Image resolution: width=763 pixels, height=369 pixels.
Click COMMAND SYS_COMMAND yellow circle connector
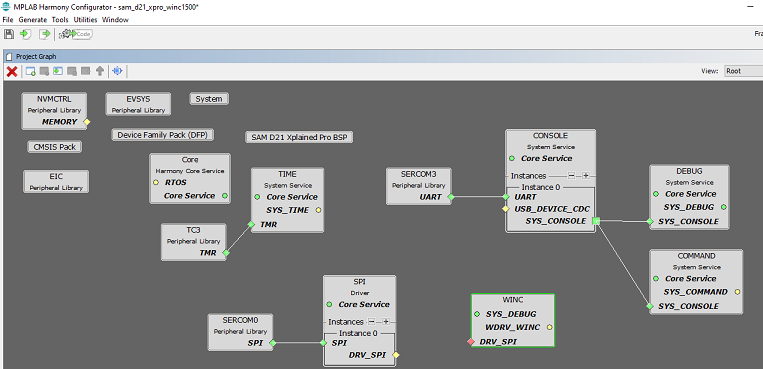[x=737, y=292]
